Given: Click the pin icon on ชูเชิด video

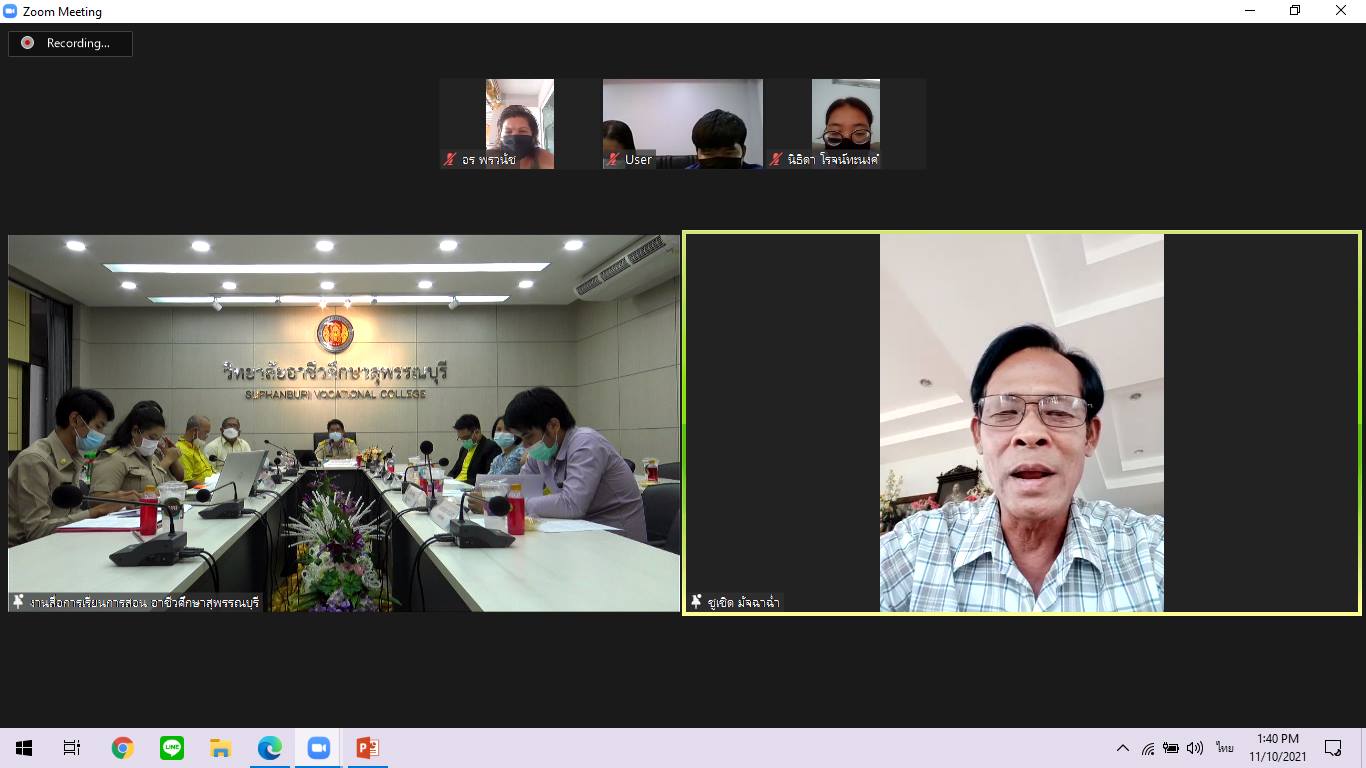Looking at the screenshot, I should 697,602.
